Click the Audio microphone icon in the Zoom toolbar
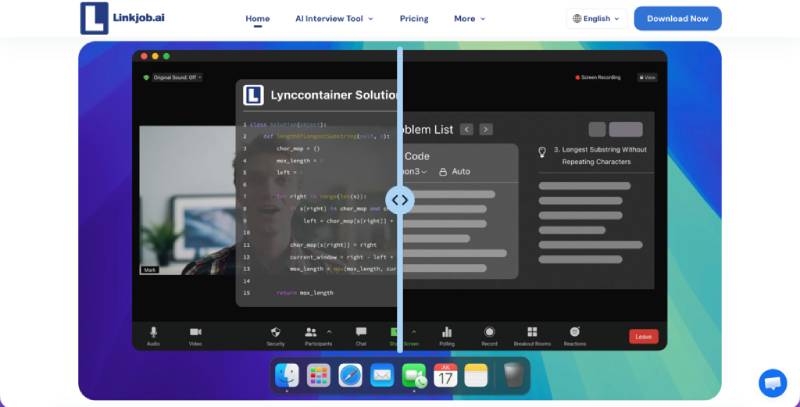The width and height of the screenshot is (800, 407). point(153,332)
